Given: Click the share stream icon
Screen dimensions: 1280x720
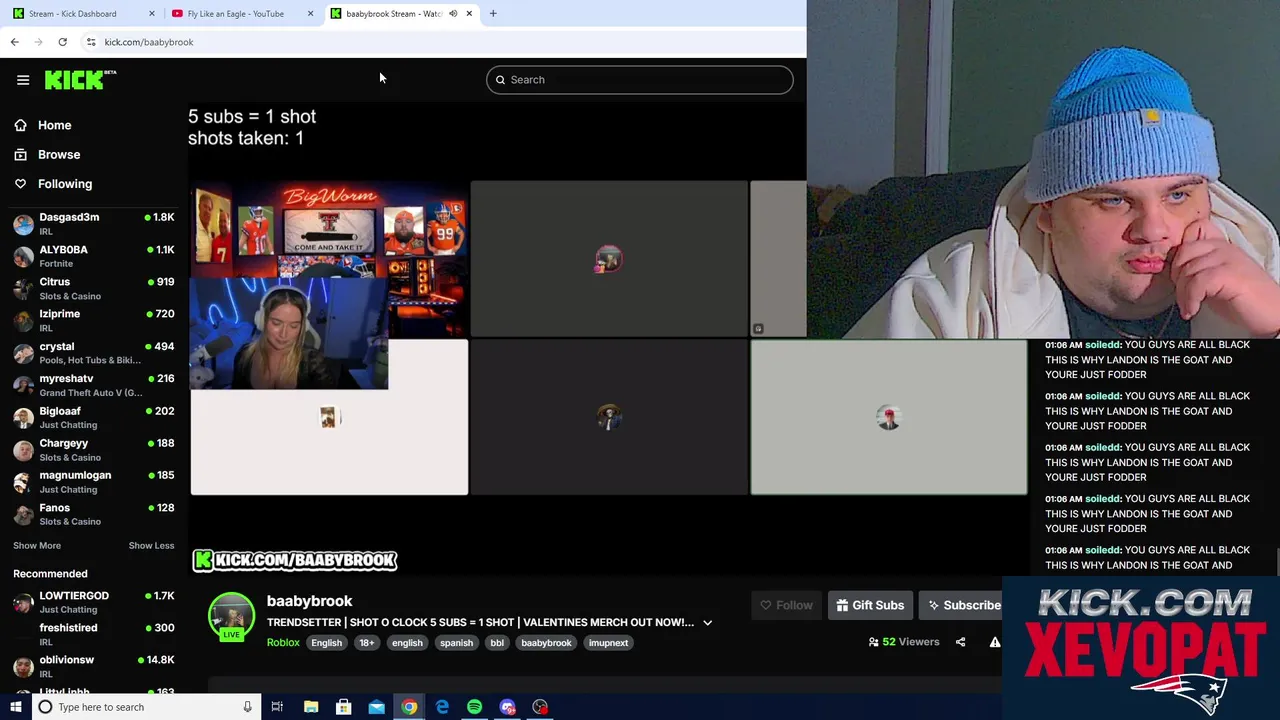Looking at the screenshot, I should point(960,642).
